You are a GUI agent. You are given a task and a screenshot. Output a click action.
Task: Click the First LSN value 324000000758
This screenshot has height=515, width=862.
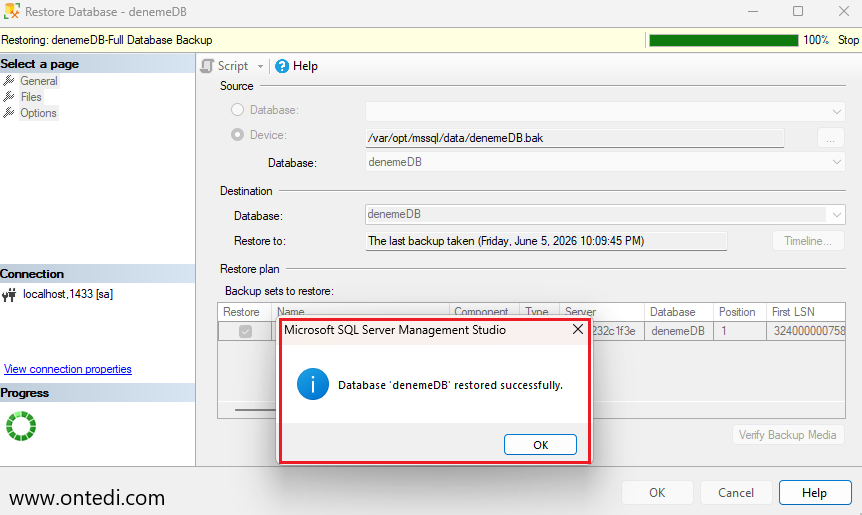point(806,331)
